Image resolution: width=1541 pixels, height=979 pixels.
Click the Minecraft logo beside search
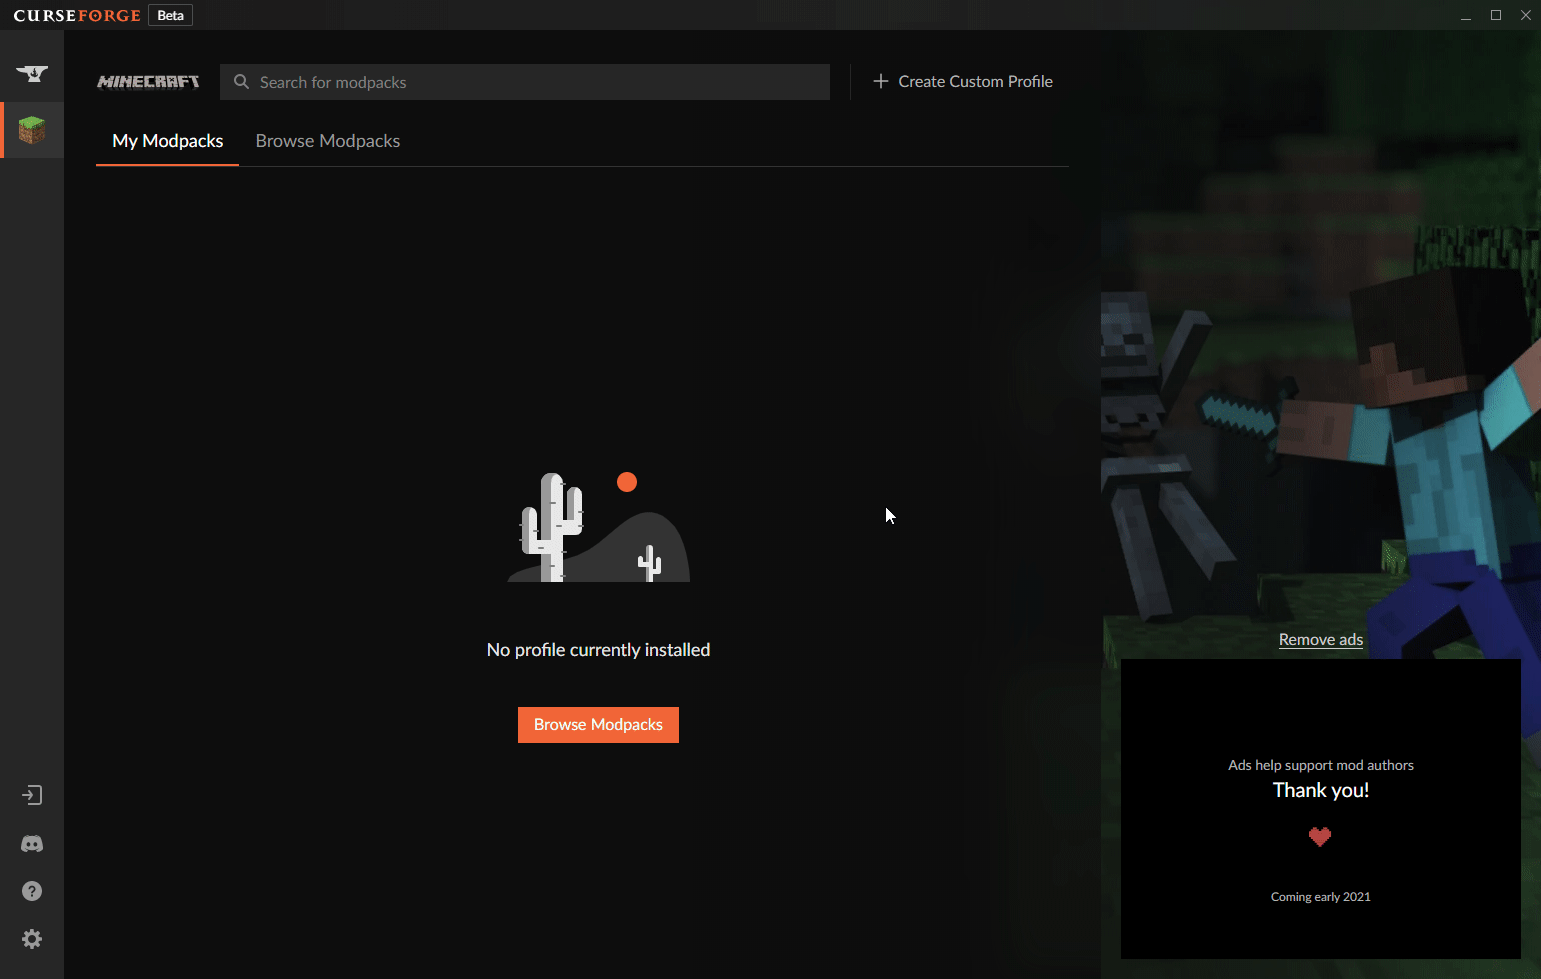click(x=148, y=82)
